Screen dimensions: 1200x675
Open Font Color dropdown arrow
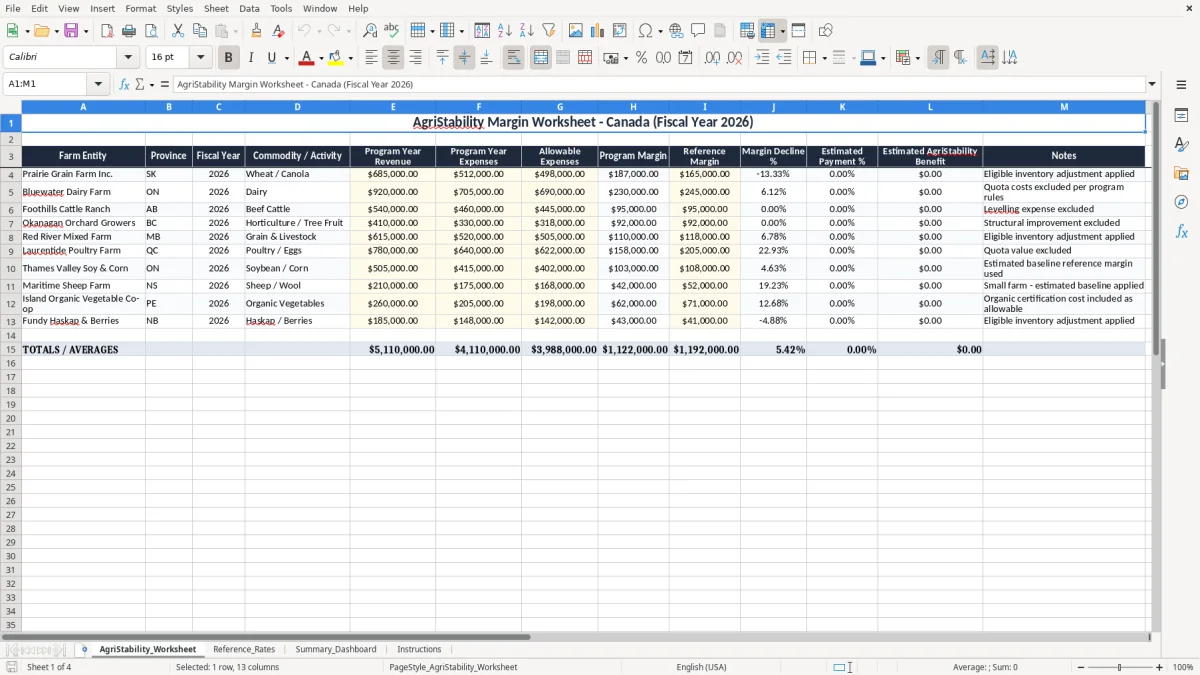321,57
